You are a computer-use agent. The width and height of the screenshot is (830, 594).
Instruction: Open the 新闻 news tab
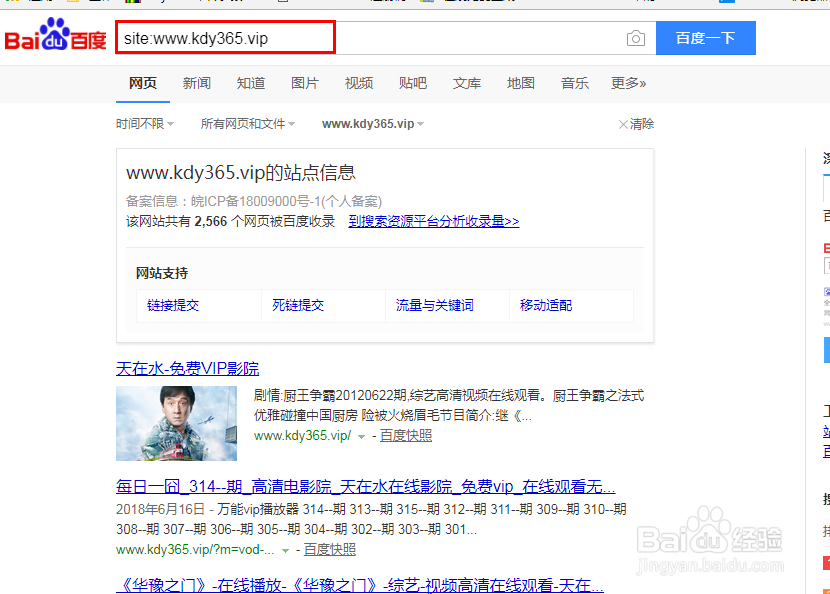196,84
